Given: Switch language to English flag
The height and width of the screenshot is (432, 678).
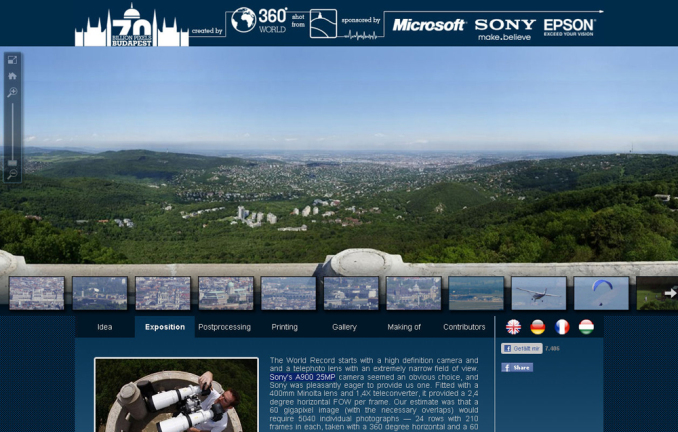Looking at the screenshot, I should pos(514,327).
